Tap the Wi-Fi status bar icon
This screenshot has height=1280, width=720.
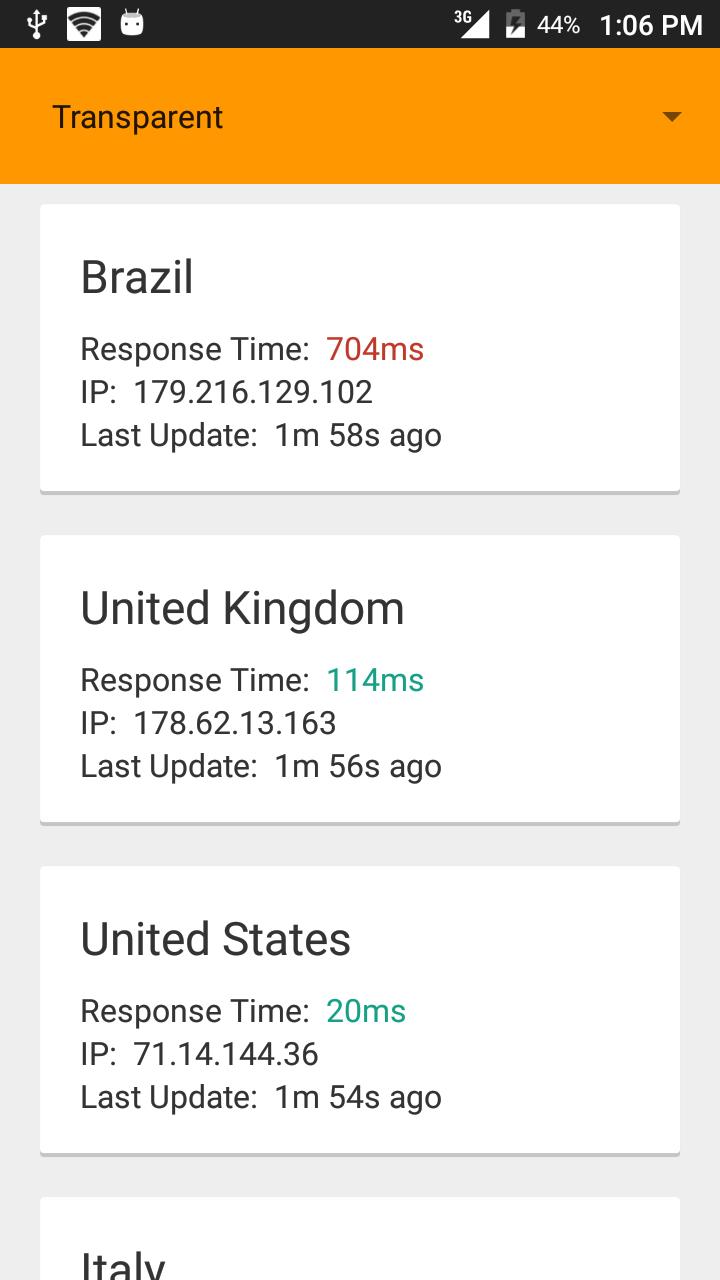coord(84,23)
